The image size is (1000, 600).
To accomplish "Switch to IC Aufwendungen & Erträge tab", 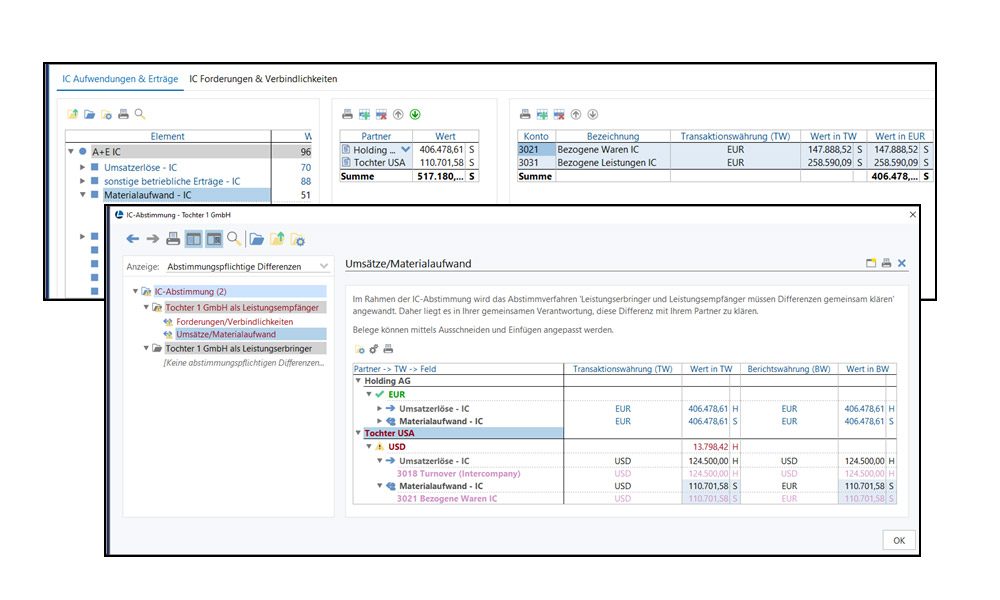I will [x=120, y=79].
